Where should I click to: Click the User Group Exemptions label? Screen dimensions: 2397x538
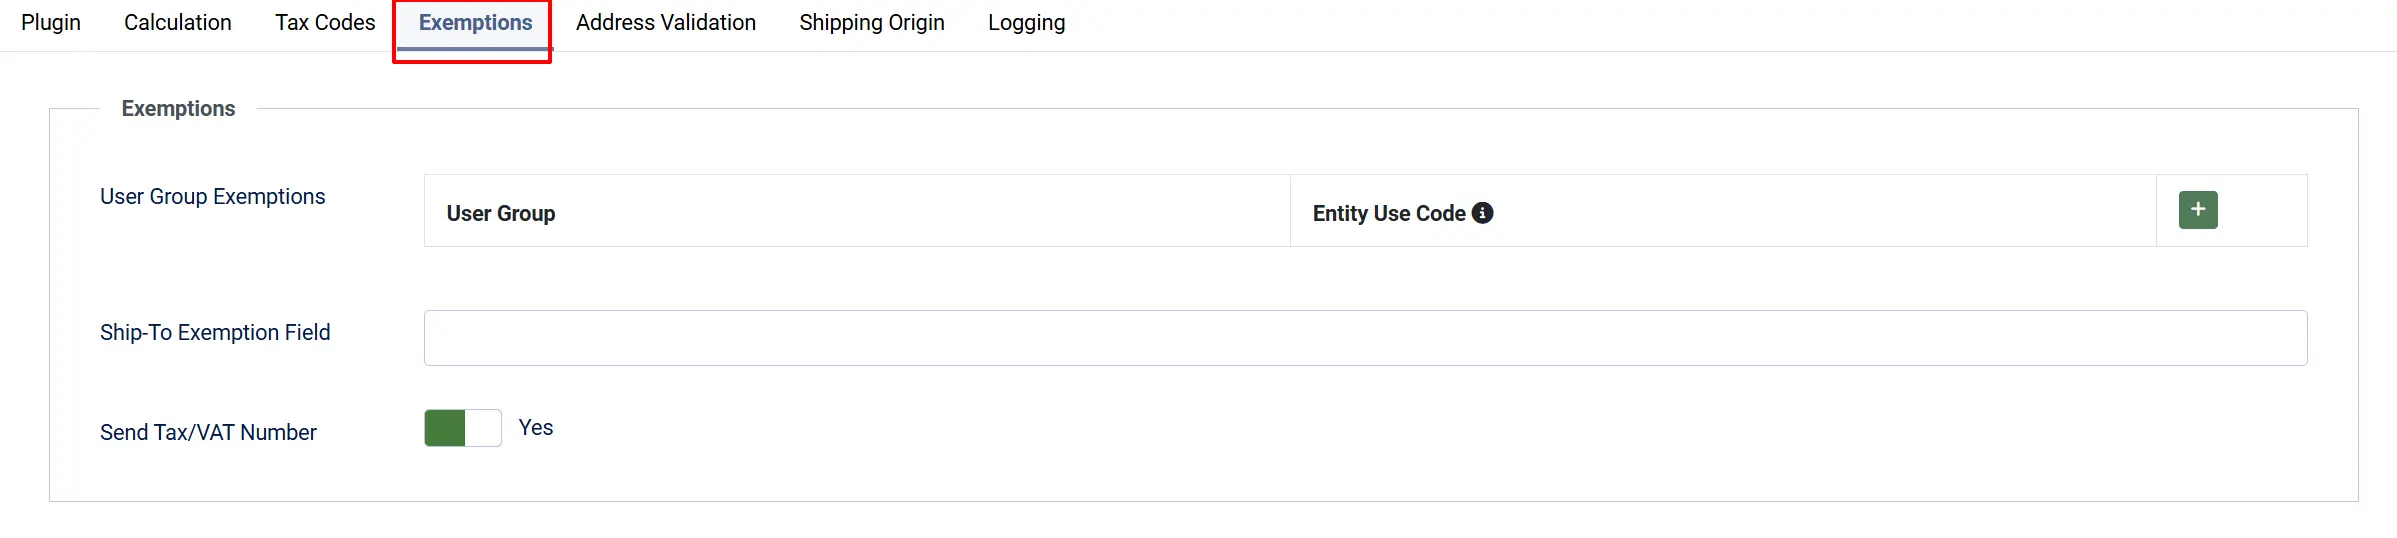pos(213,197)
